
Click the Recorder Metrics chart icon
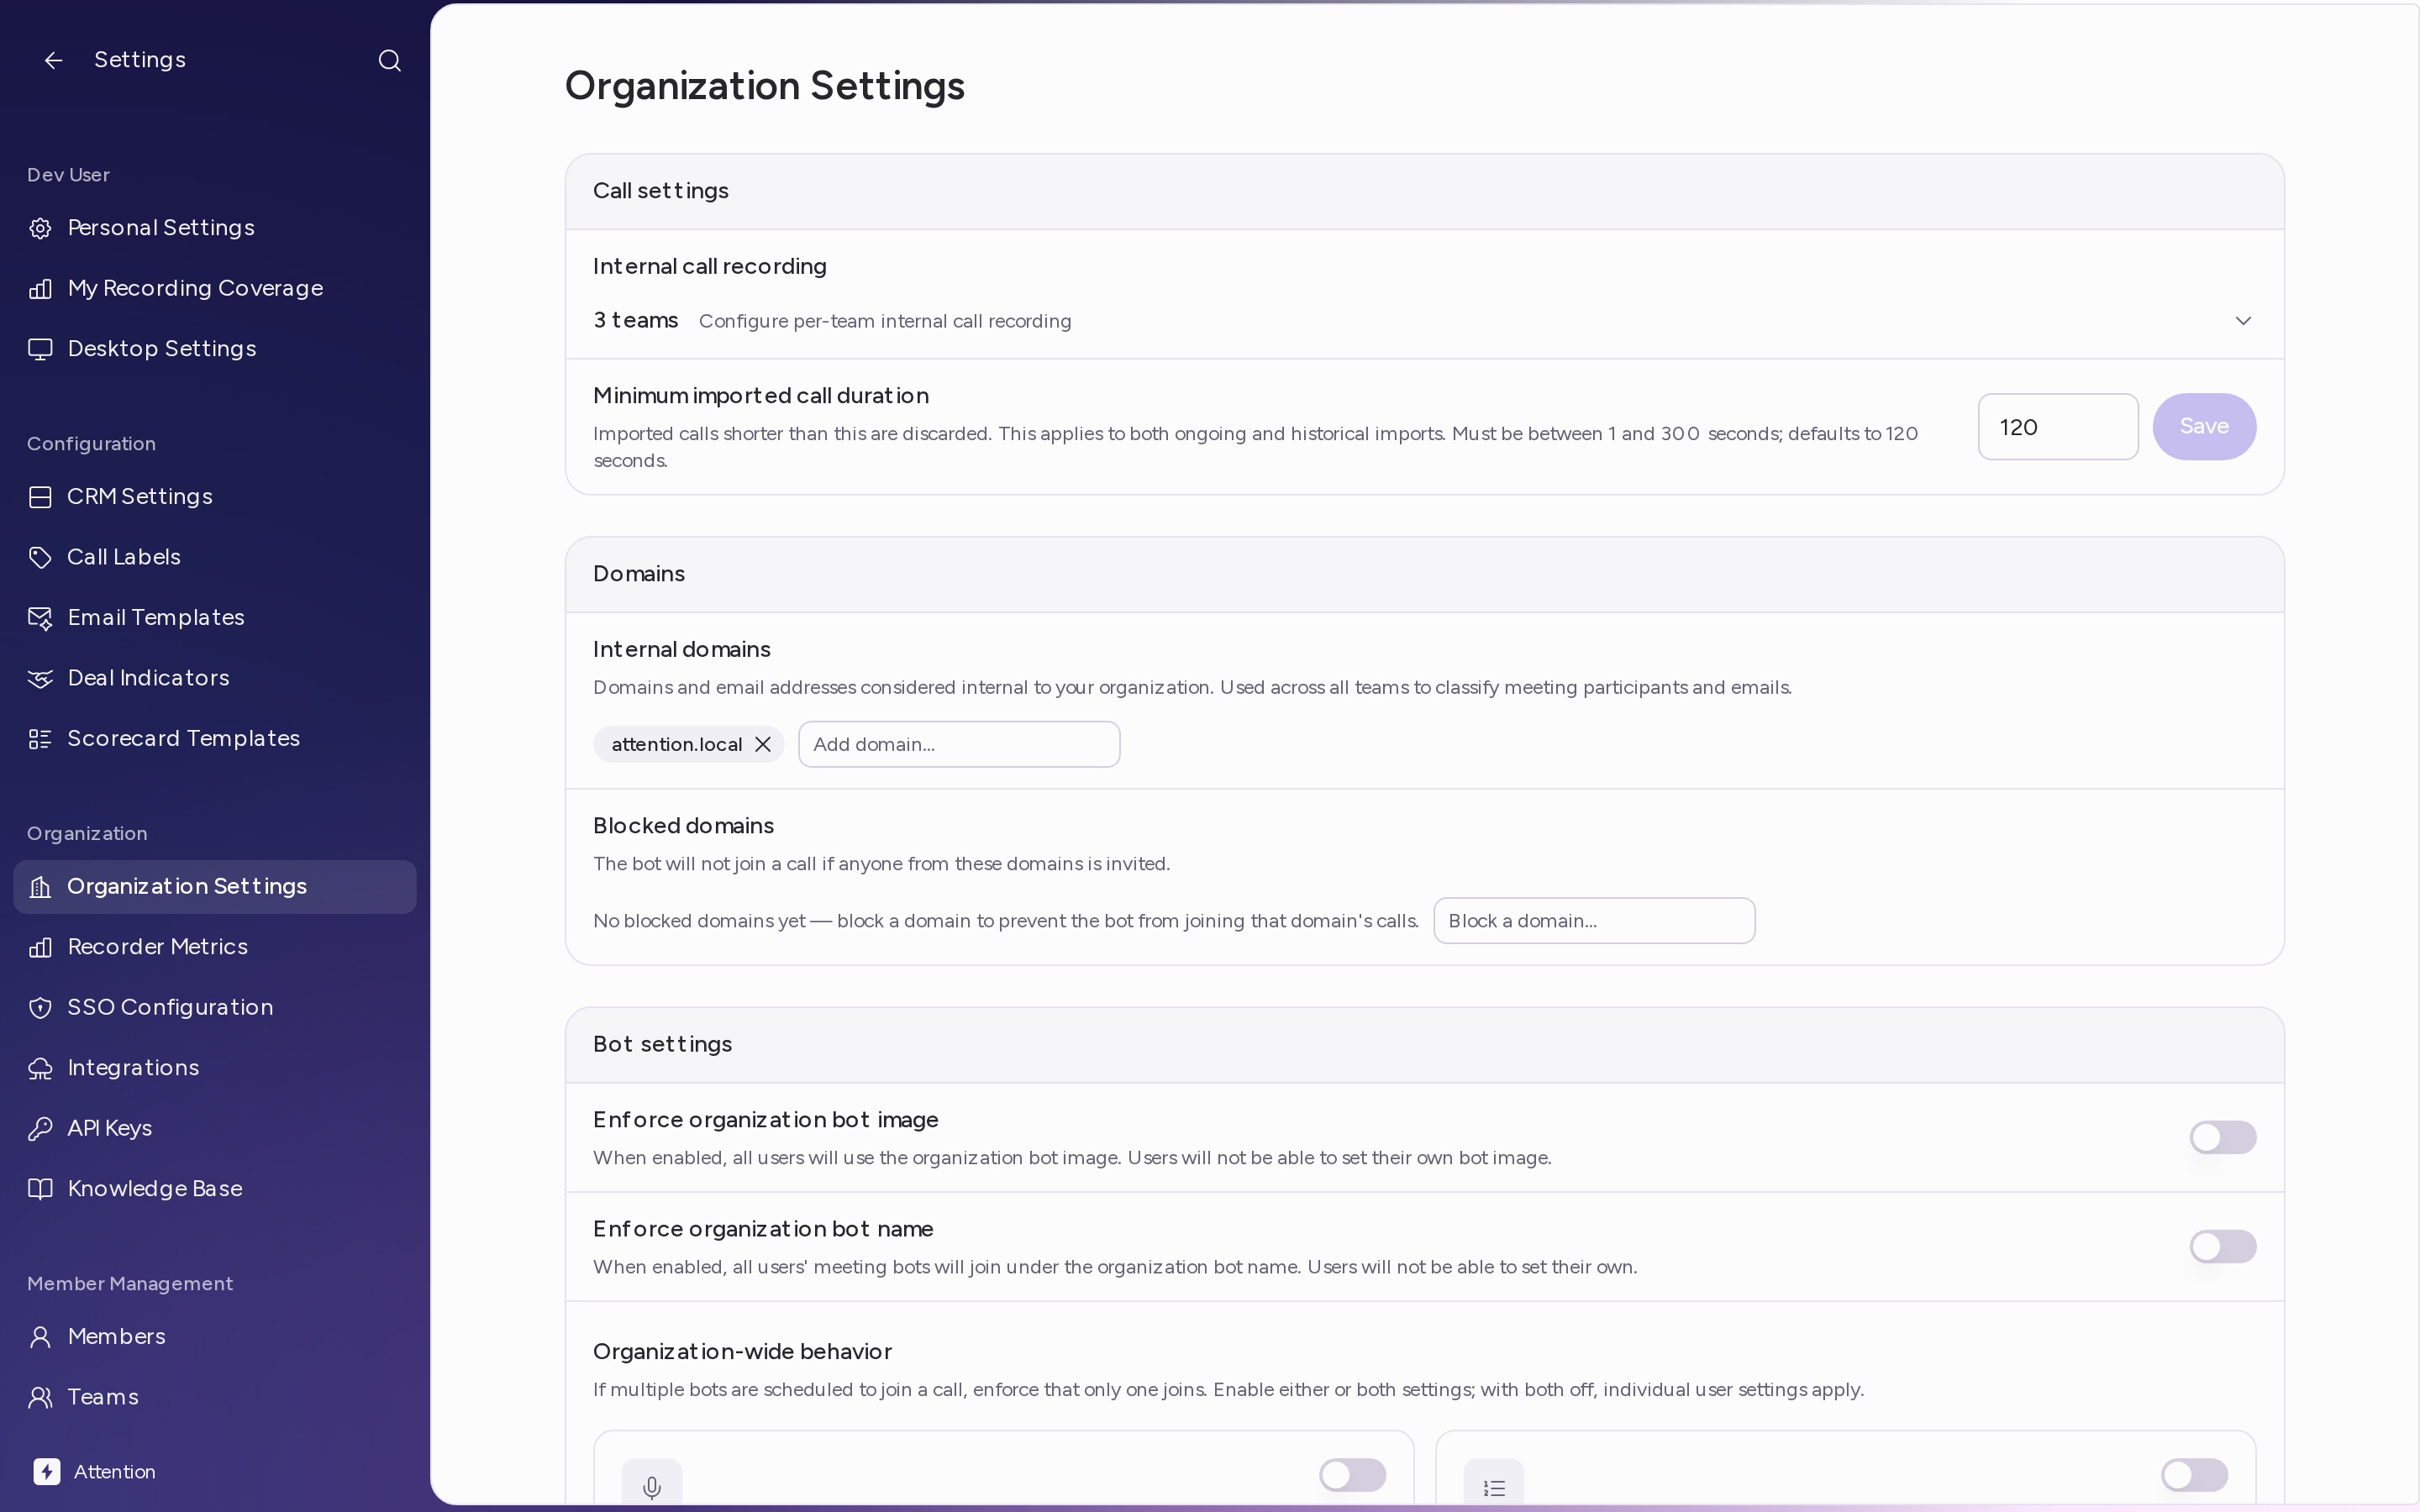tap(40, 947)
